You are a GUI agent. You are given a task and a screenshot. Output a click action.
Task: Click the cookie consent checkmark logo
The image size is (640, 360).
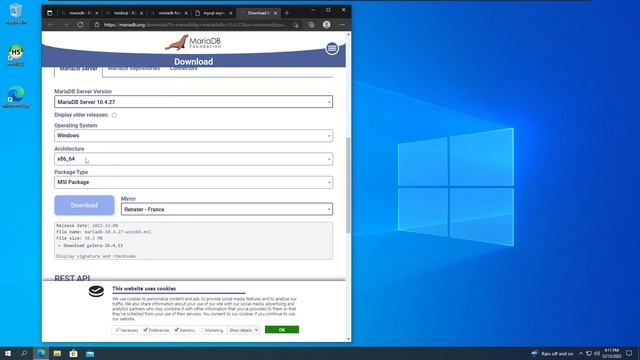[96, 291]
